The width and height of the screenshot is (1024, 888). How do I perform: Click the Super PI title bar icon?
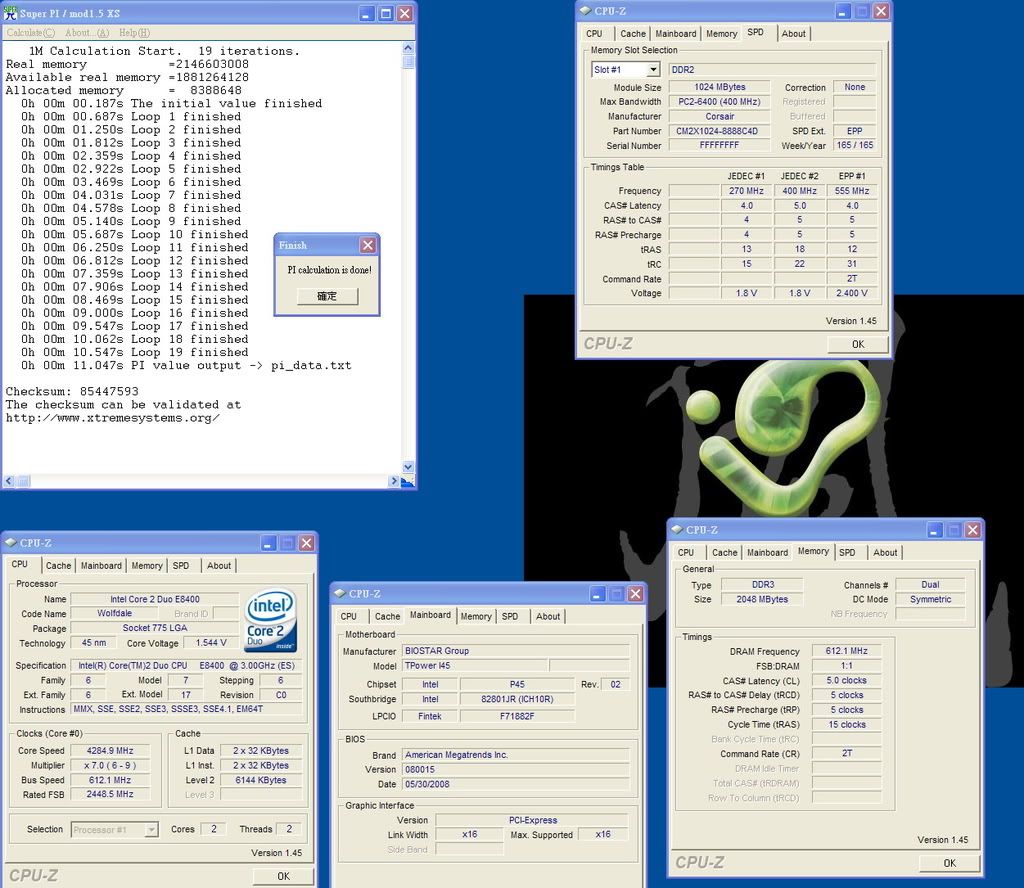[x=10, y=13]
